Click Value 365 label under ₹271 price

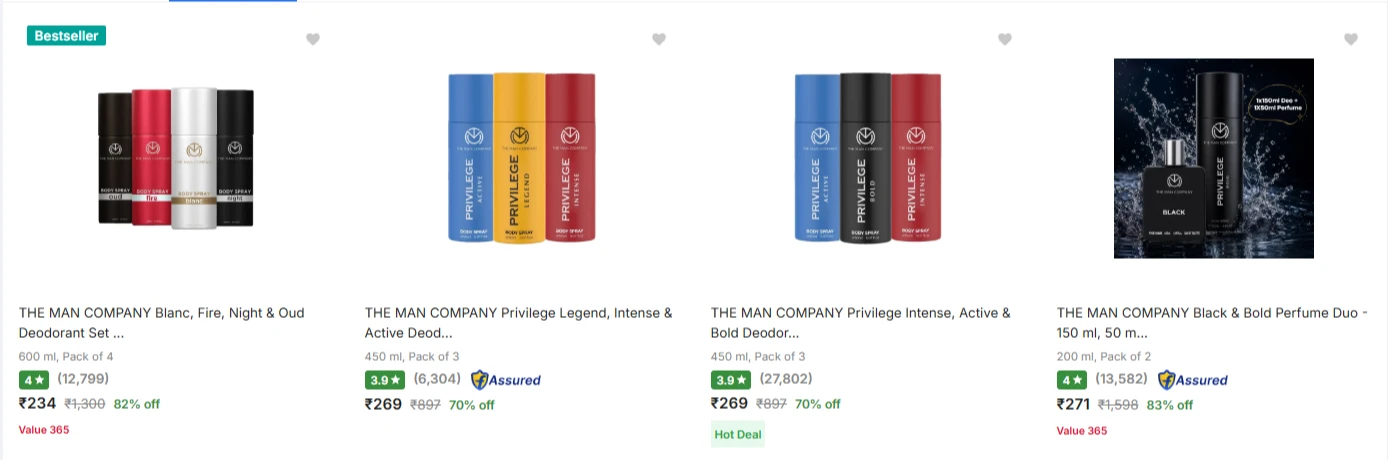tap(1082, 430)
